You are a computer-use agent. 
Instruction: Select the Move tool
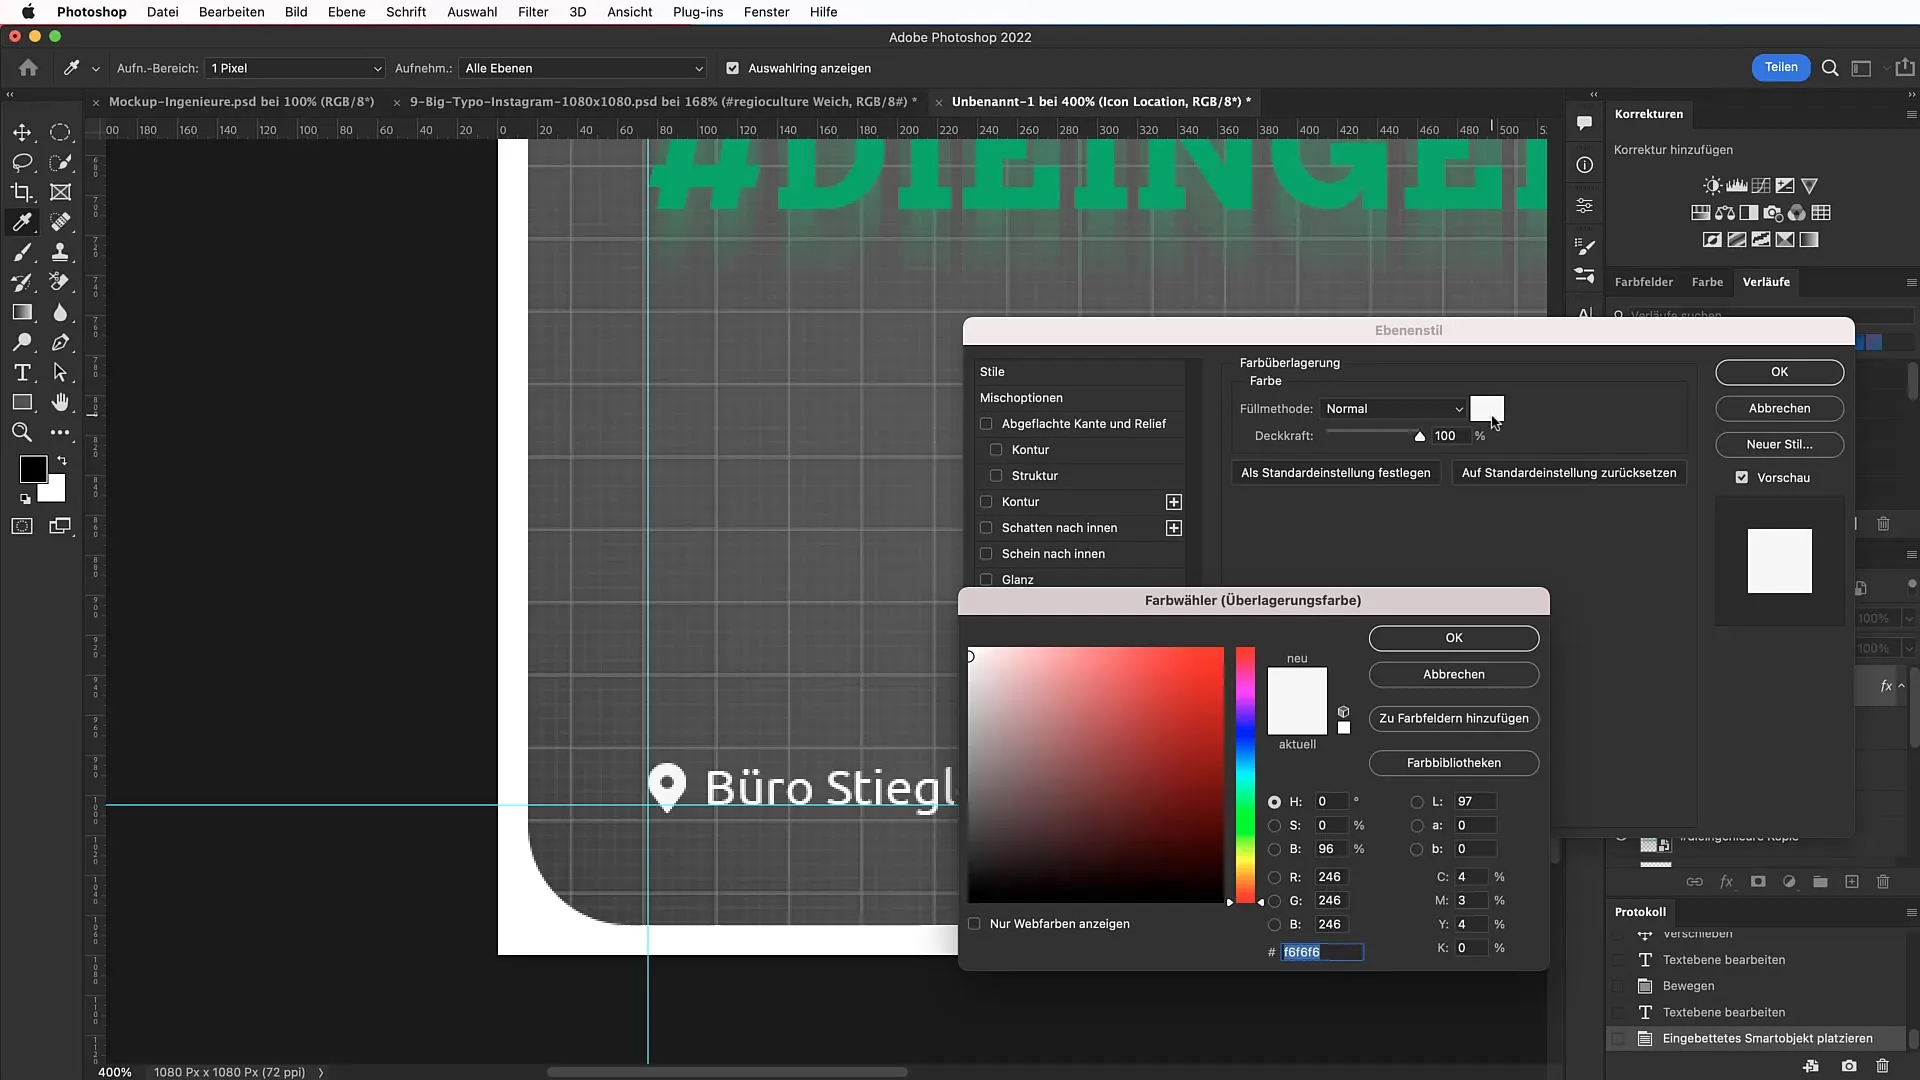[x=22, y=132]
